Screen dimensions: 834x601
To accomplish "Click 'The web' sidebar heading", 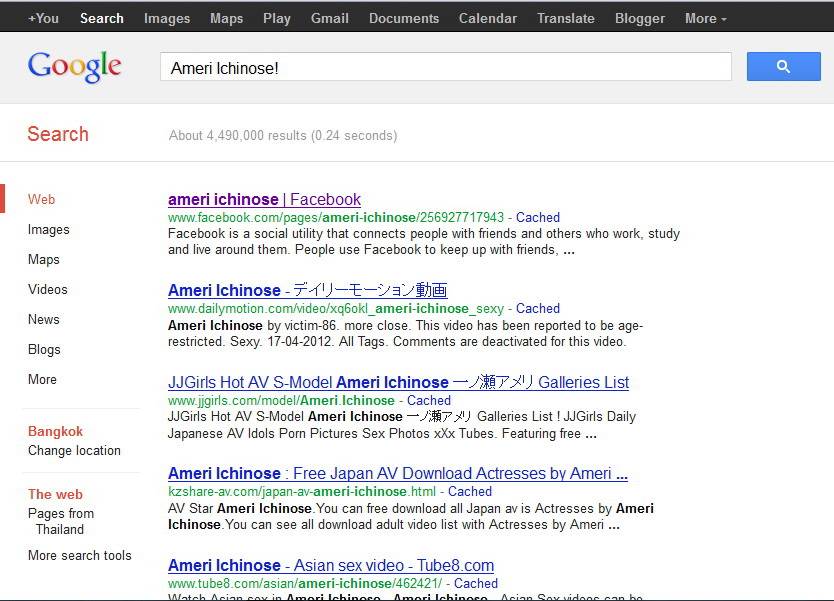I will coord(55,494).
